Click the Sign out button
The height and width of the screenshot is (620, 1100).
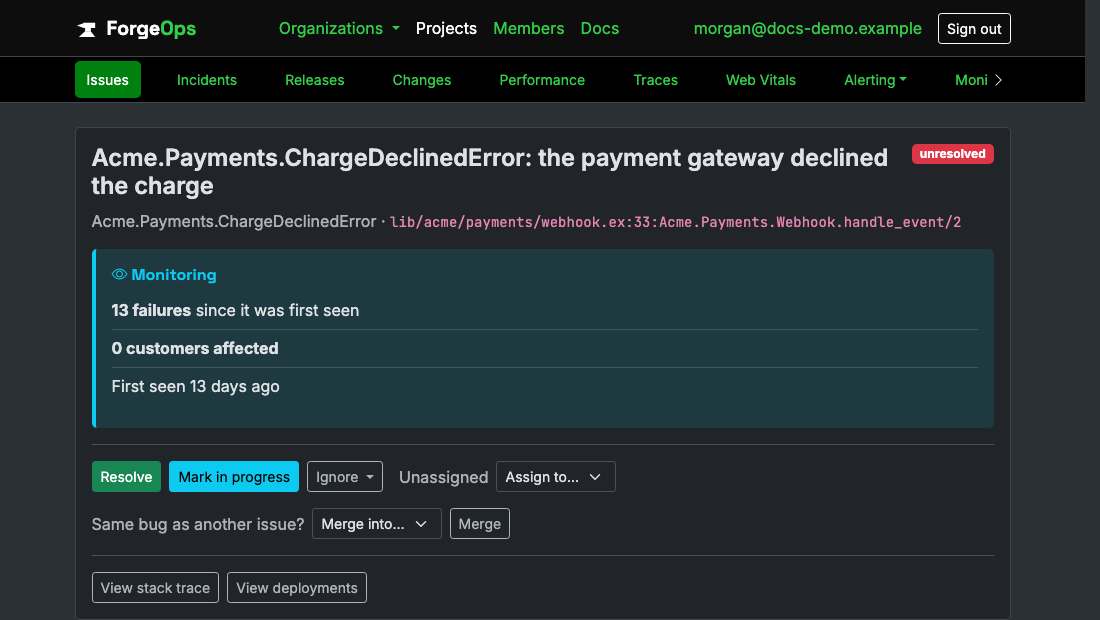974,29
